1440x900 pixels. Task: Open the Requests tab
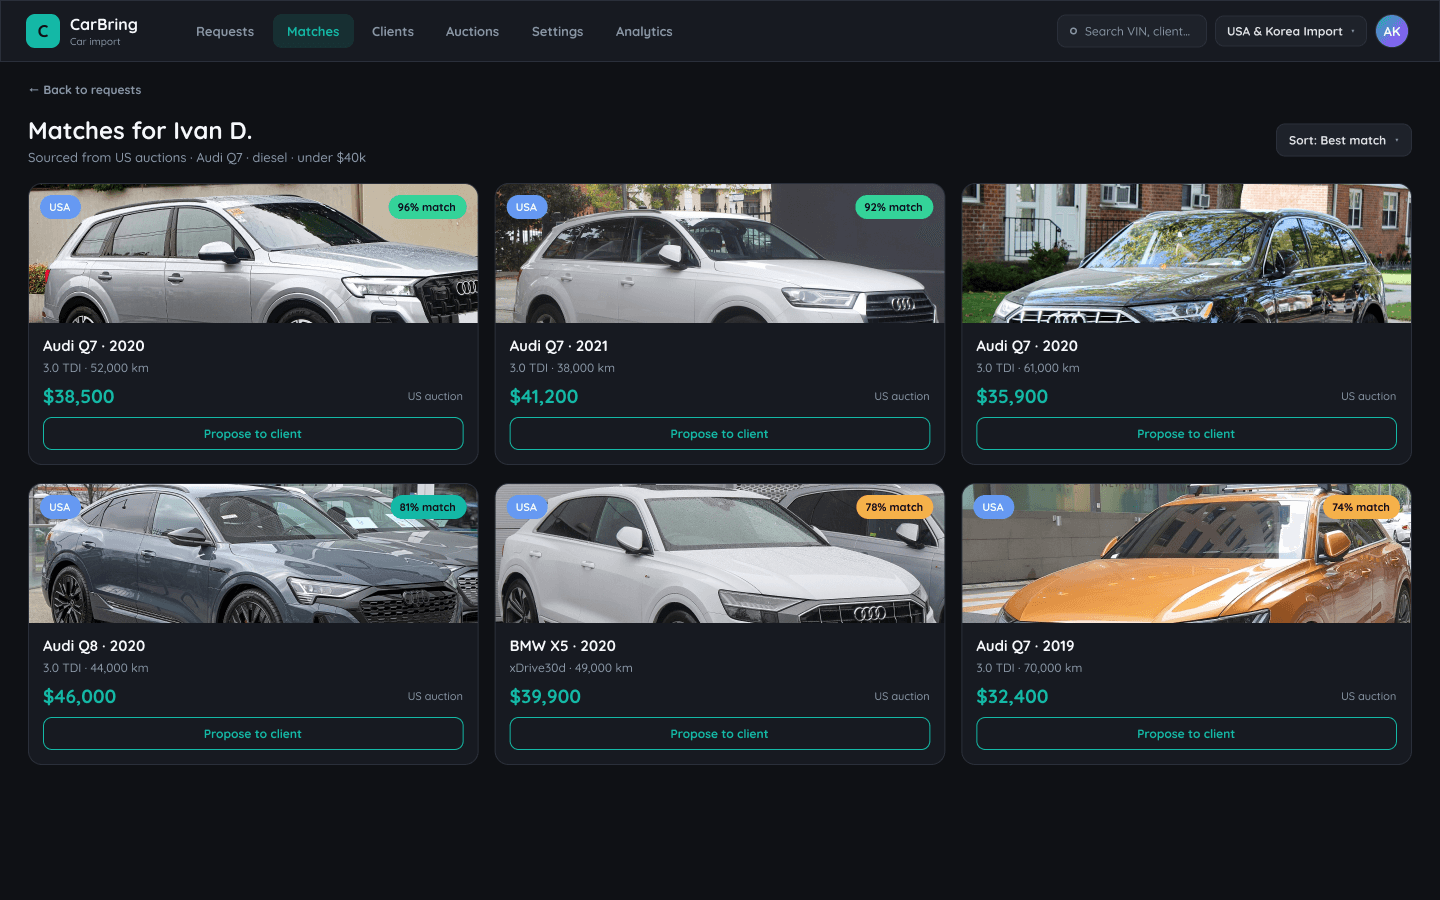225,31
